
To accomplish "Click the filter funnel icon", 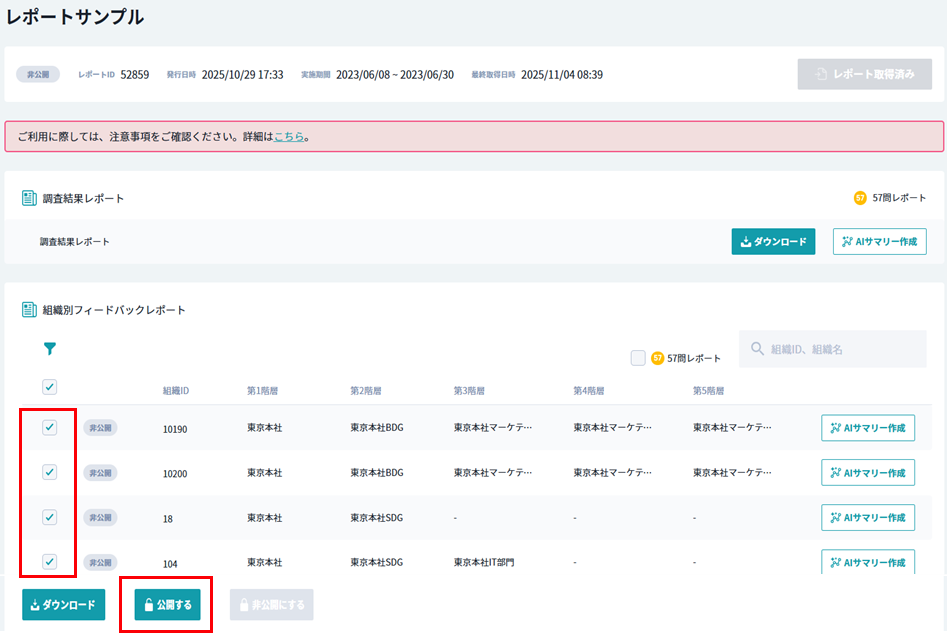I will (50, 349).
